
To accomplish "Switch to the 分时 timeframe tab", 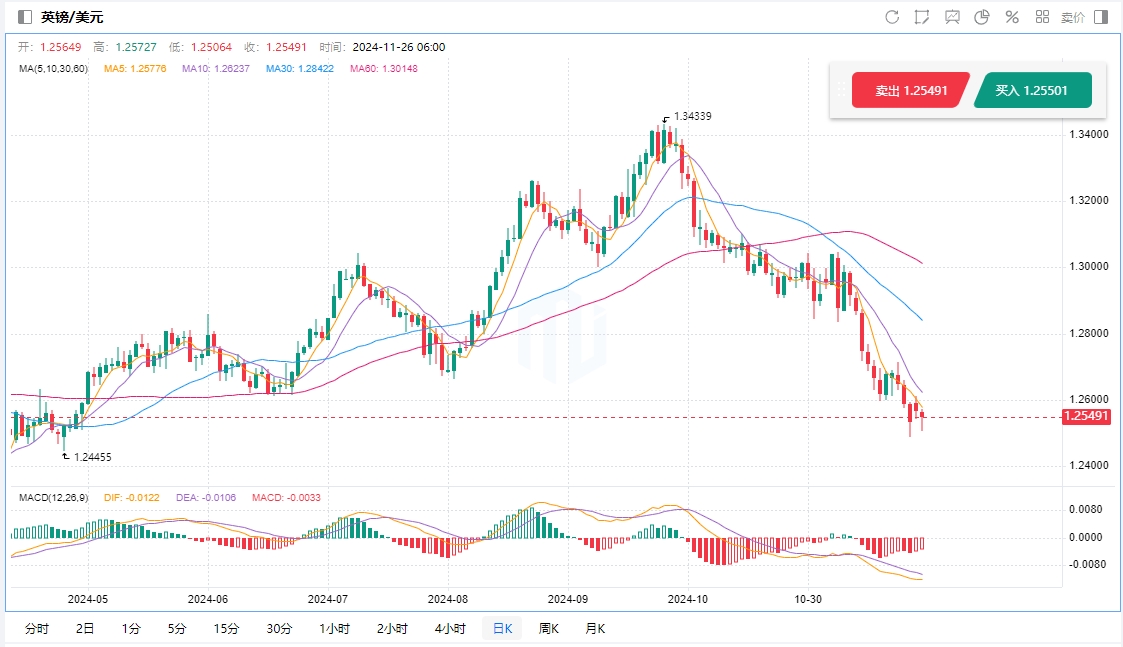I will [36, 629].
